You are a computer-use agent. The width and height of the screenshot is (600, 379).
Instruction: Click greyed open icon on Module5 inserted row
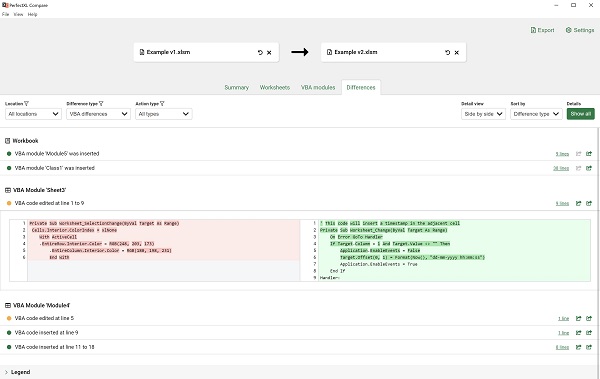coord(579,154)
